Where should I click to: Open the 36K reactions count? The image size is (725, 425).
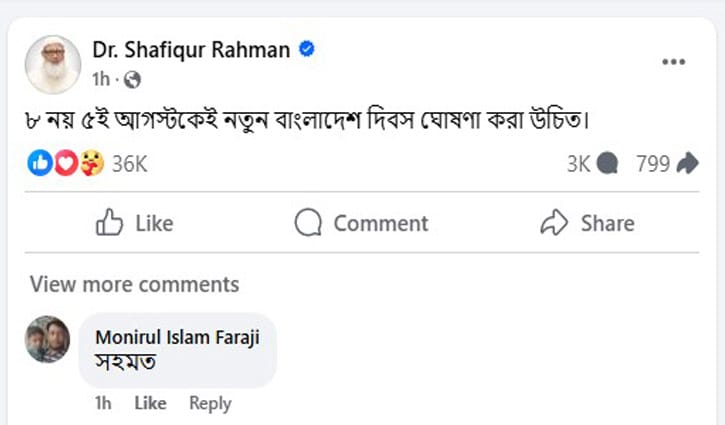point(129,164)
